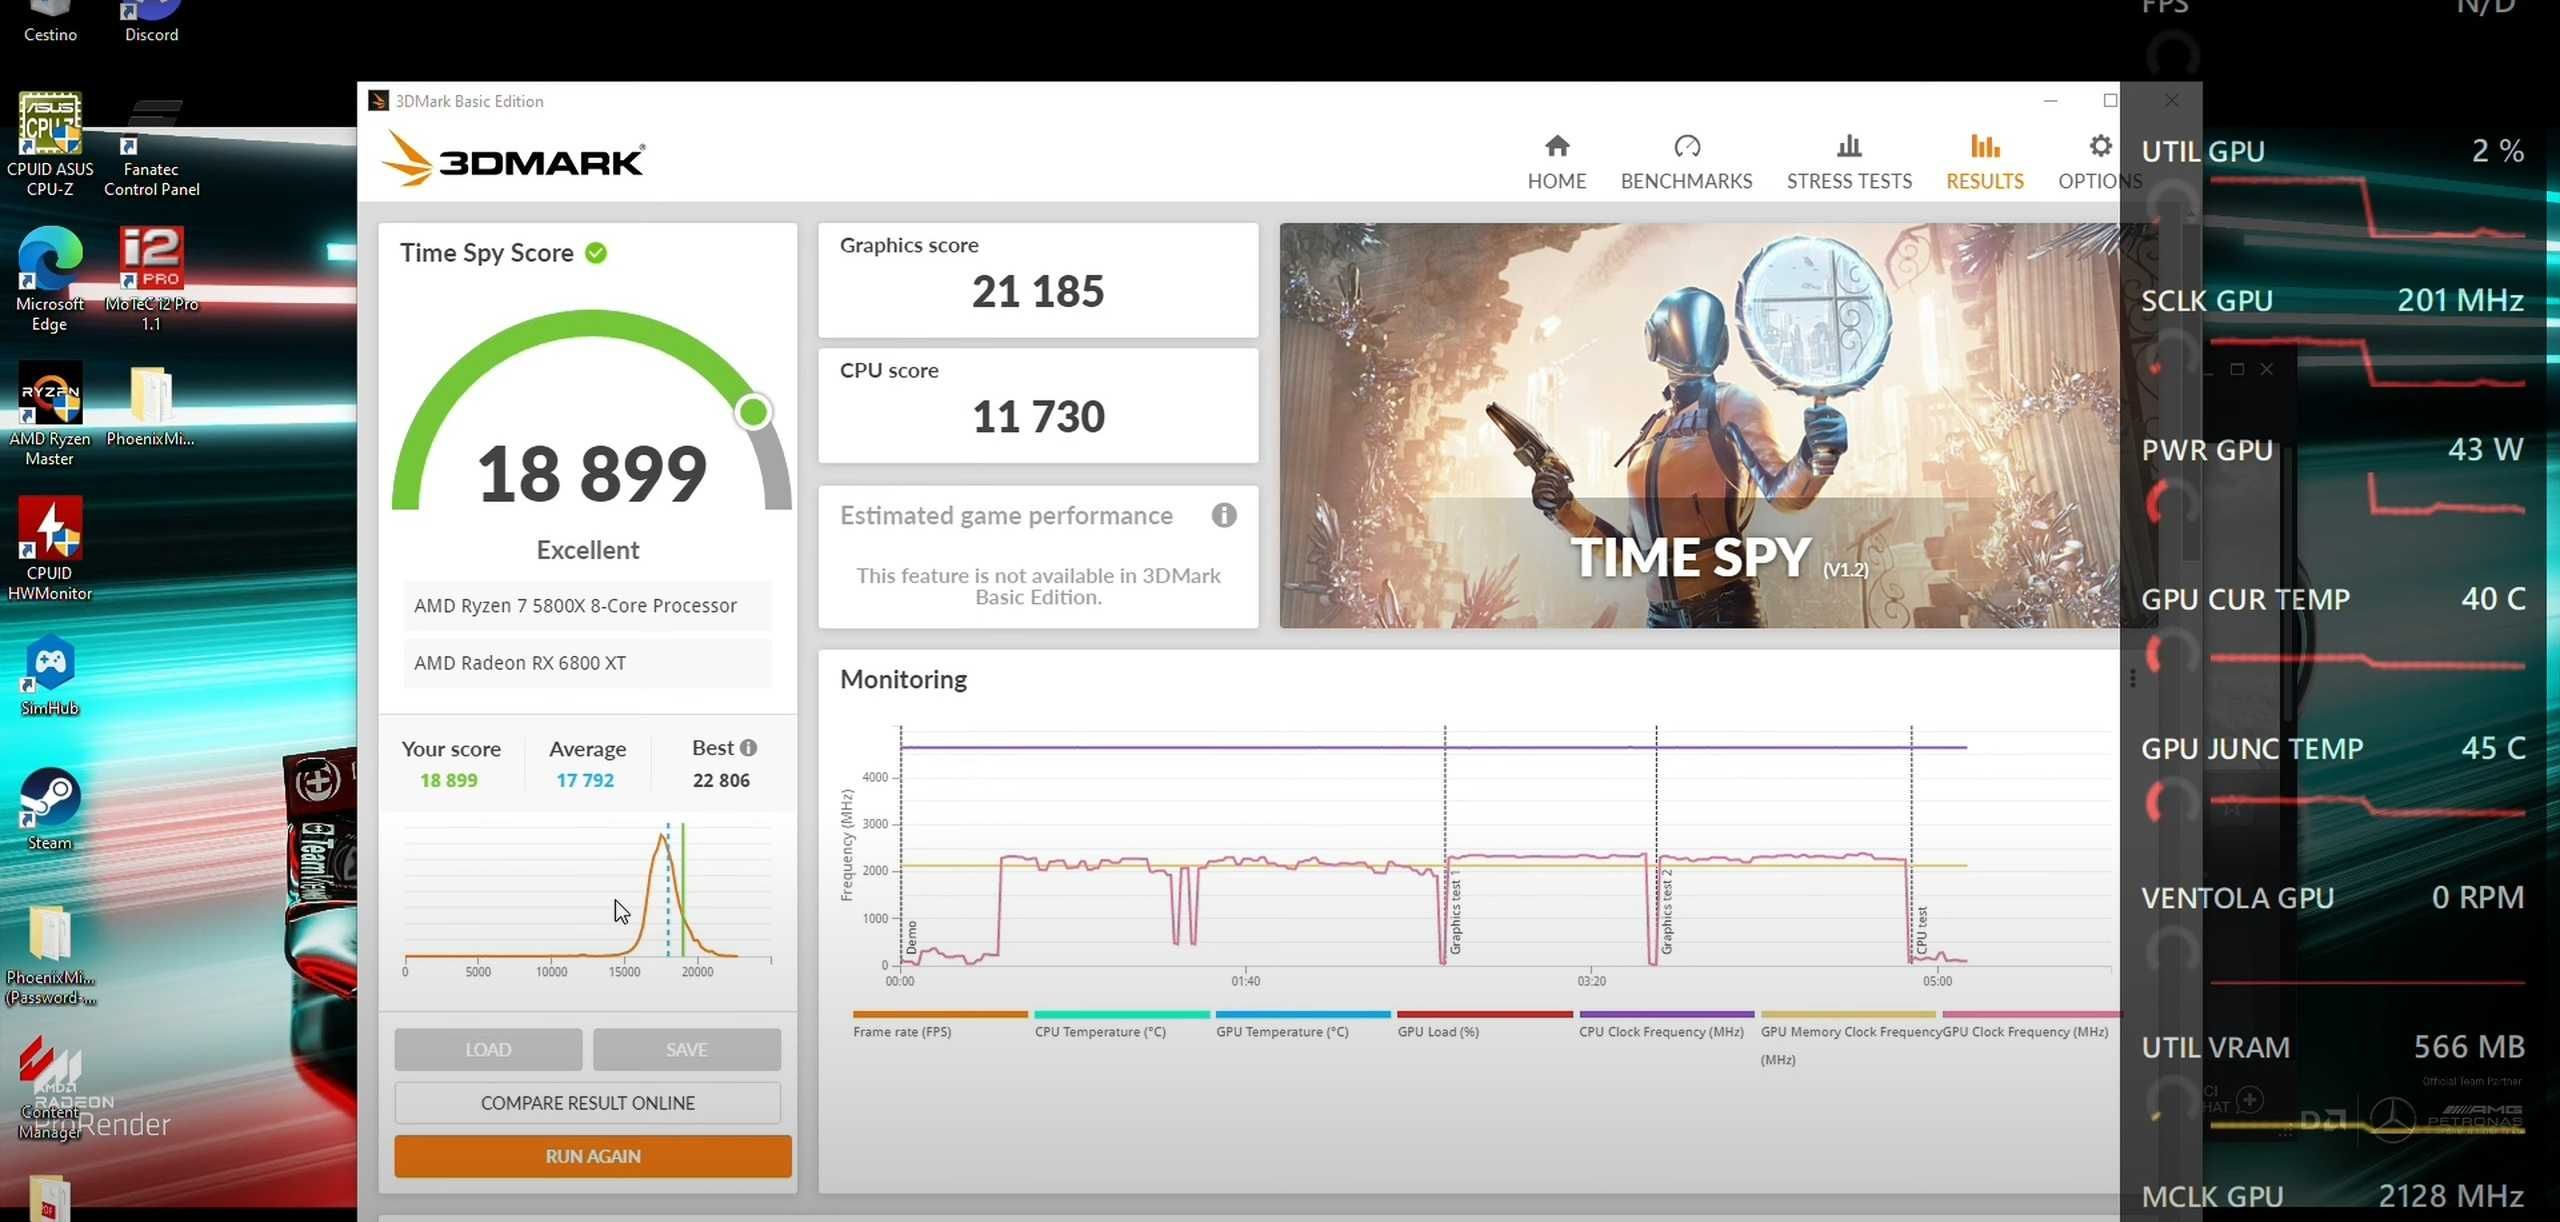Image resolution: width=2560 pixels, height=1222 pixels.
Task: Open Microsoft Edge desktop icon
Action: (50, 280)
